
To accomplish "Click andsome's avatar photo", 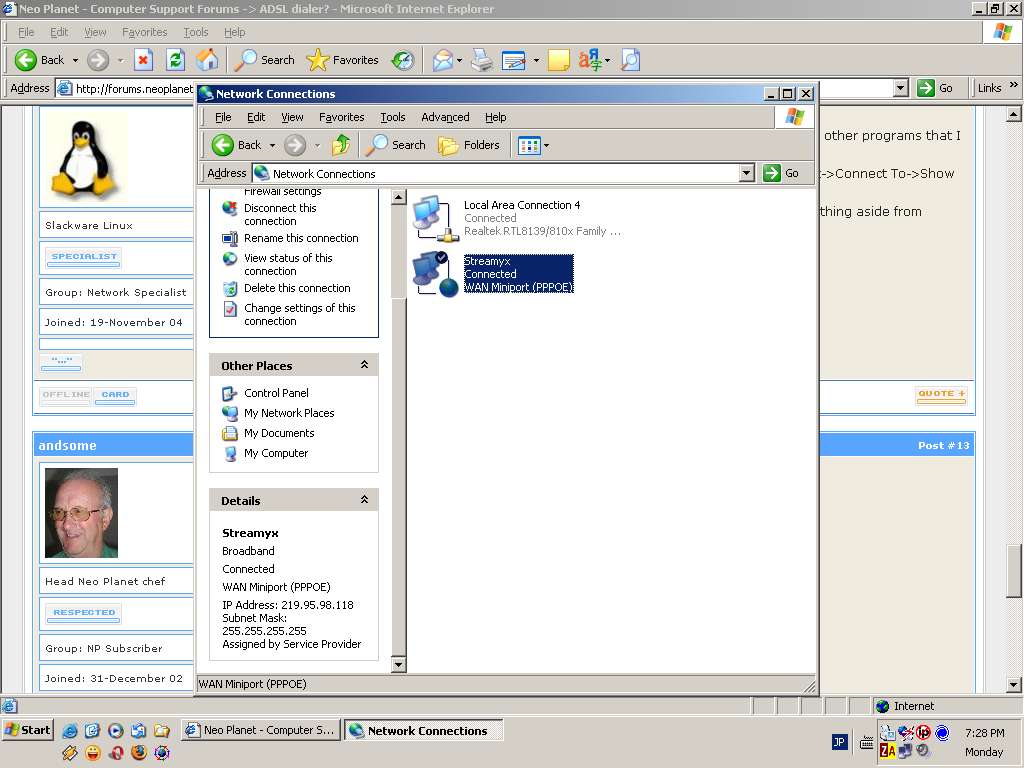I will pyautogui.click(x=81, y=513).
